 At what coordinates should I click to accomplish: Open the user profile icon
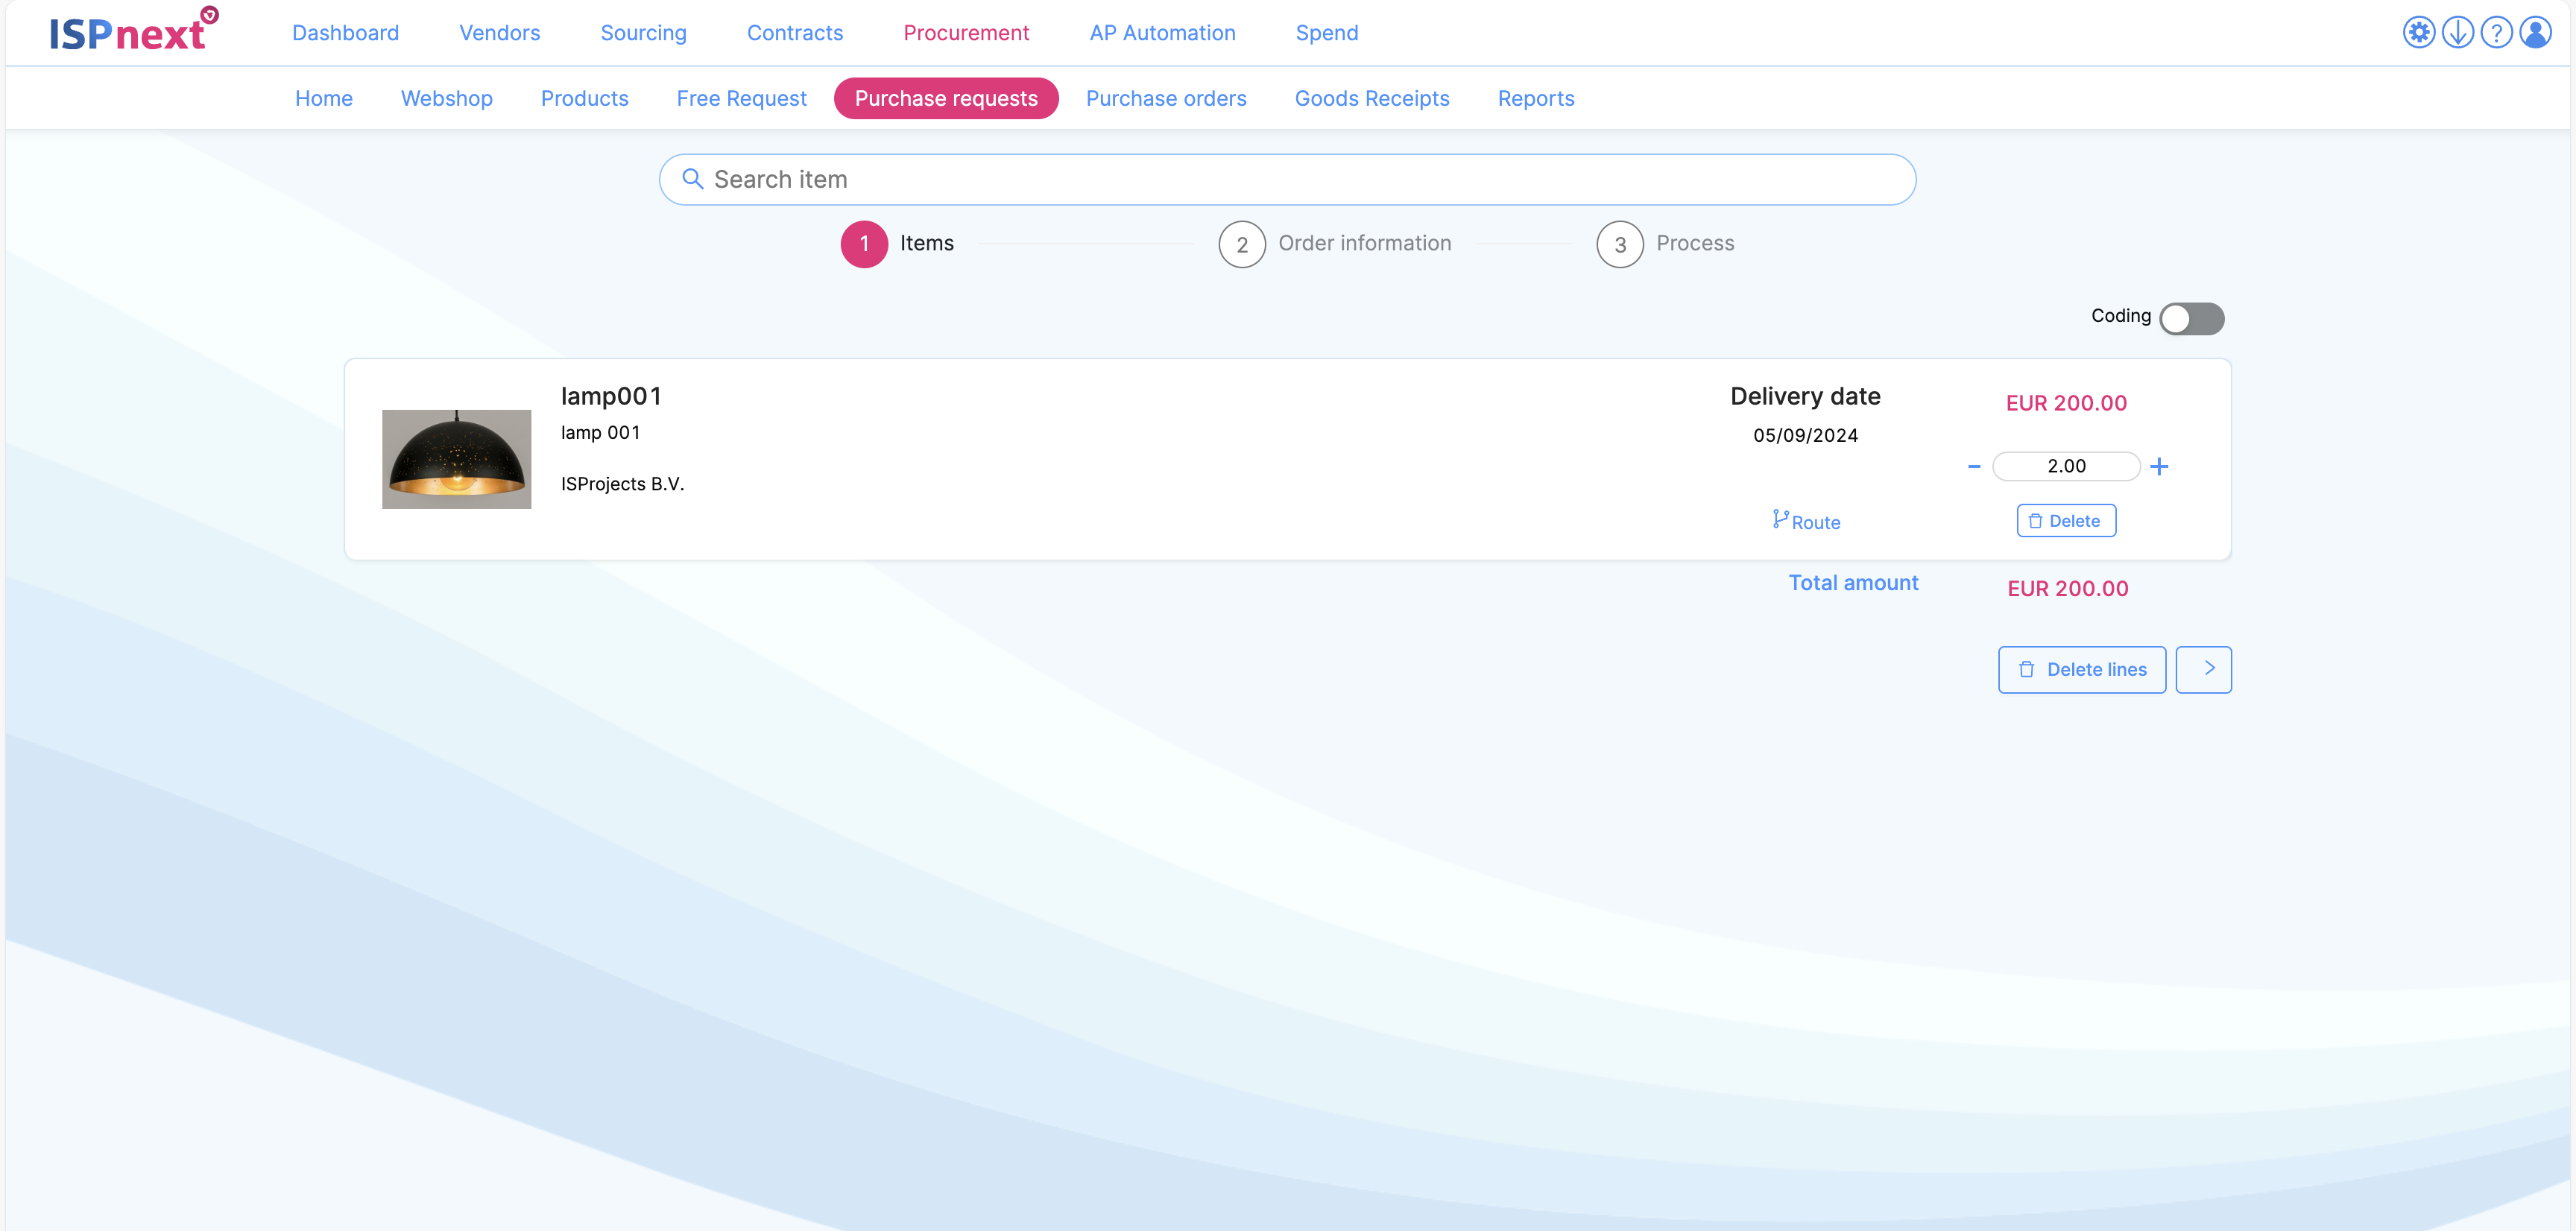[2535, 33]
